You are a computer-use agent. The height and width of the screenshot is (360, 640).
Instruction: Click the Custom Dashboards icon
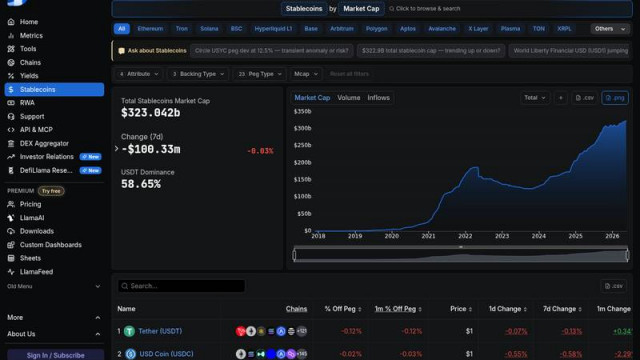pos(11,245)
